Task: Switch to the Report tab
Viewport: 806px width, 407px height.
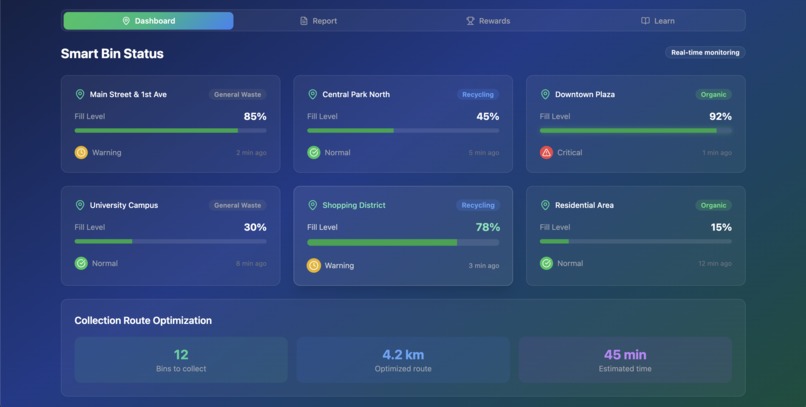Action: point(318,21)
